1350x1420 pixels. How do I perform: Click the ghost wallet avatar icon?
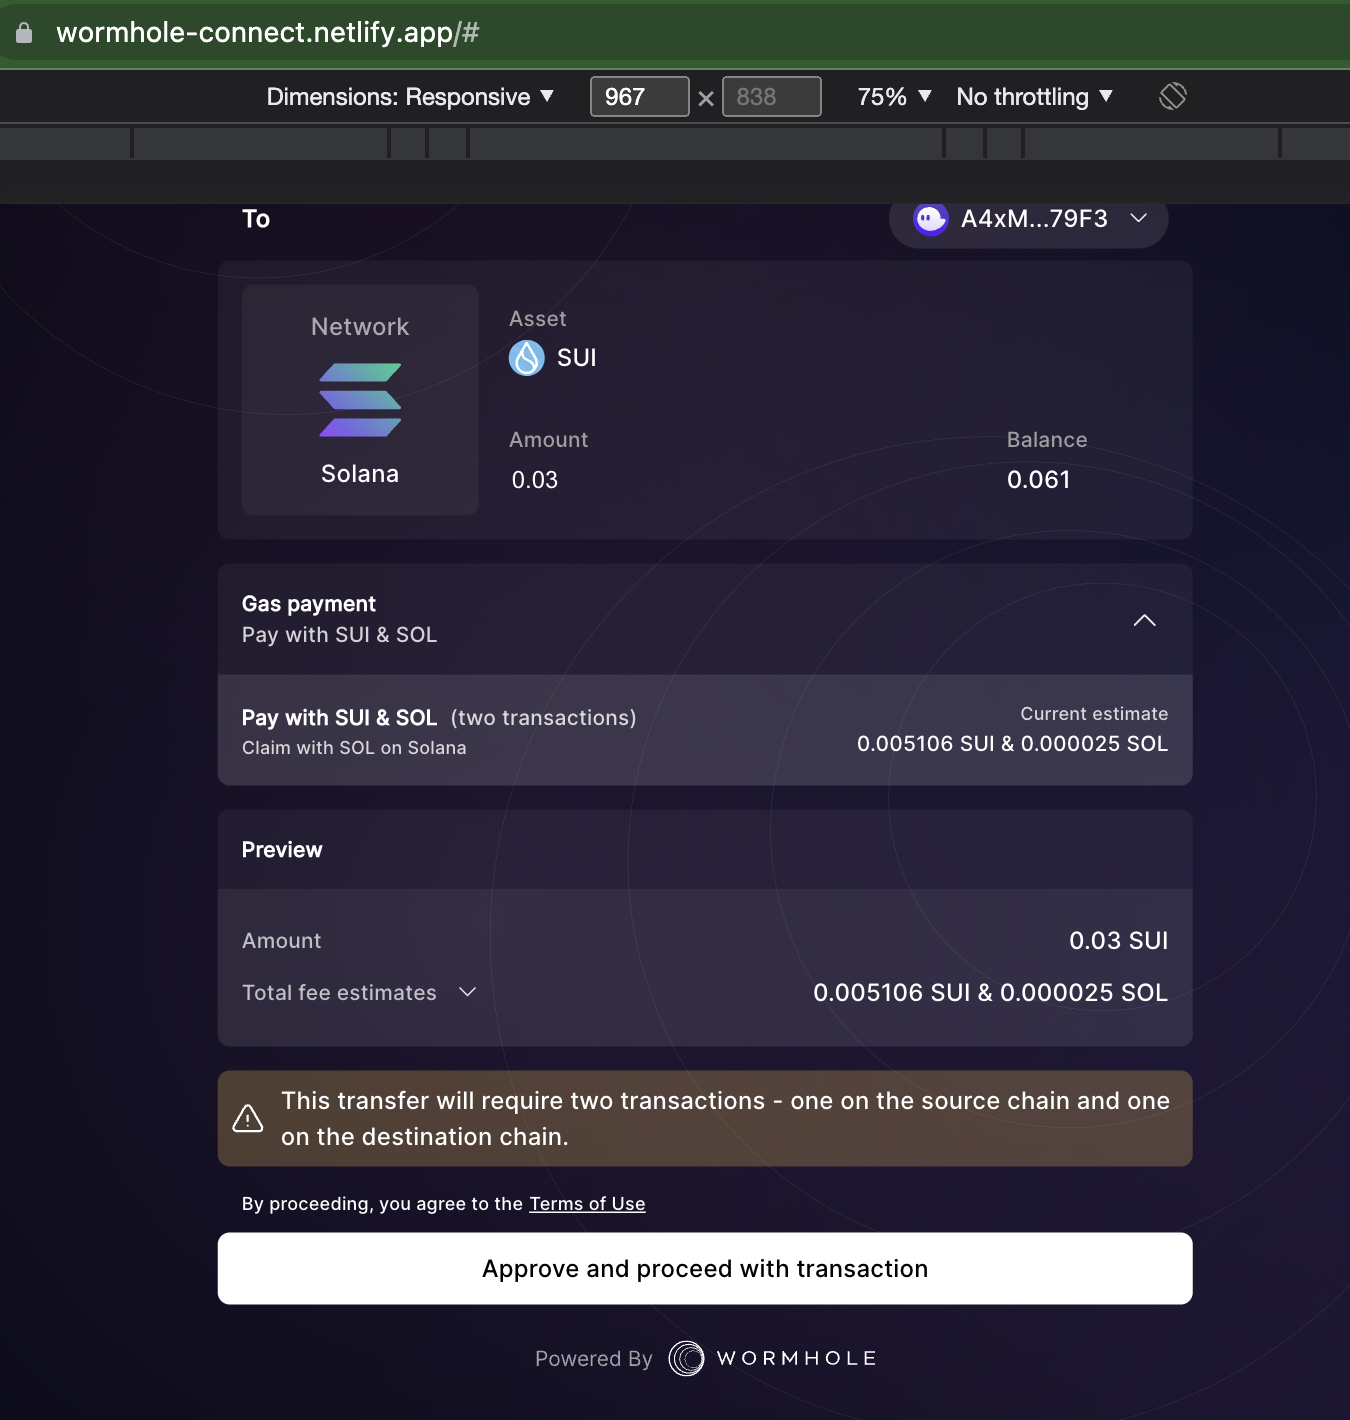tap(930, 219)
